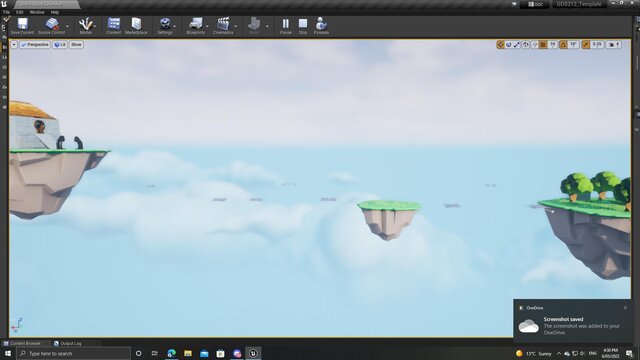Click the Build toolbar icon
Image resolution: width=640 pixels, height=360 pixels.
click(x=254, y=25)
